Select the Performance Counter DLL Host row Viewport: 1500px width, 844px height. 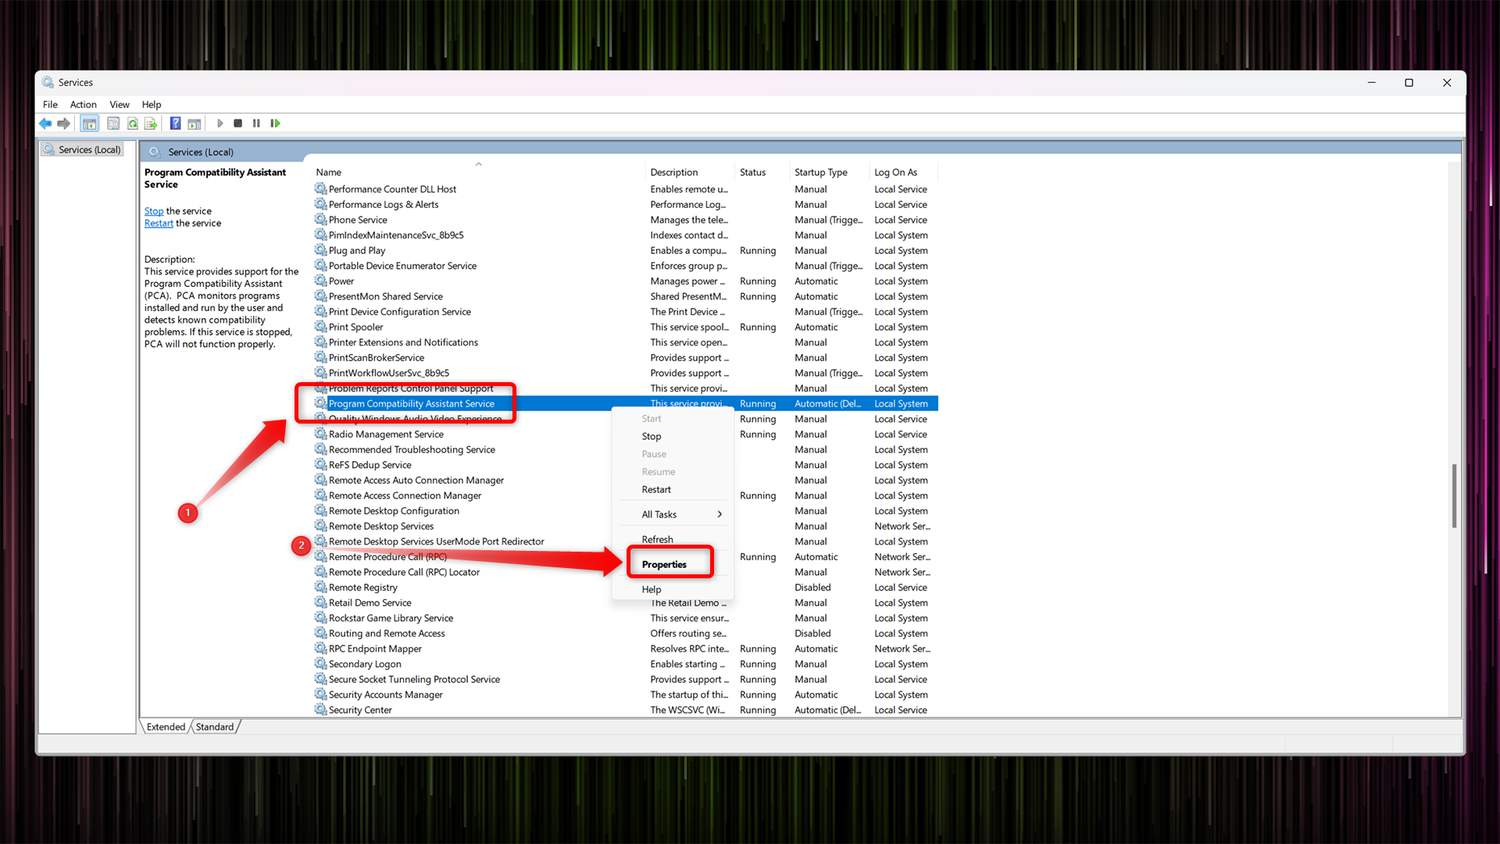(626, 189)
